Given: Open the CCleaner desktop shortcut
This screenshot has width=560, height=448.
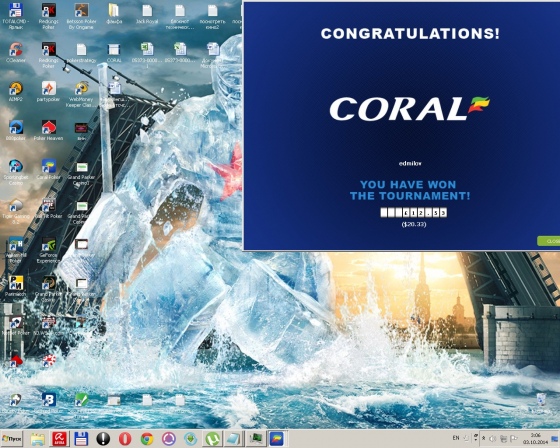Looking at the screenshot, I should pyautogui.click(x=15, y=53).
